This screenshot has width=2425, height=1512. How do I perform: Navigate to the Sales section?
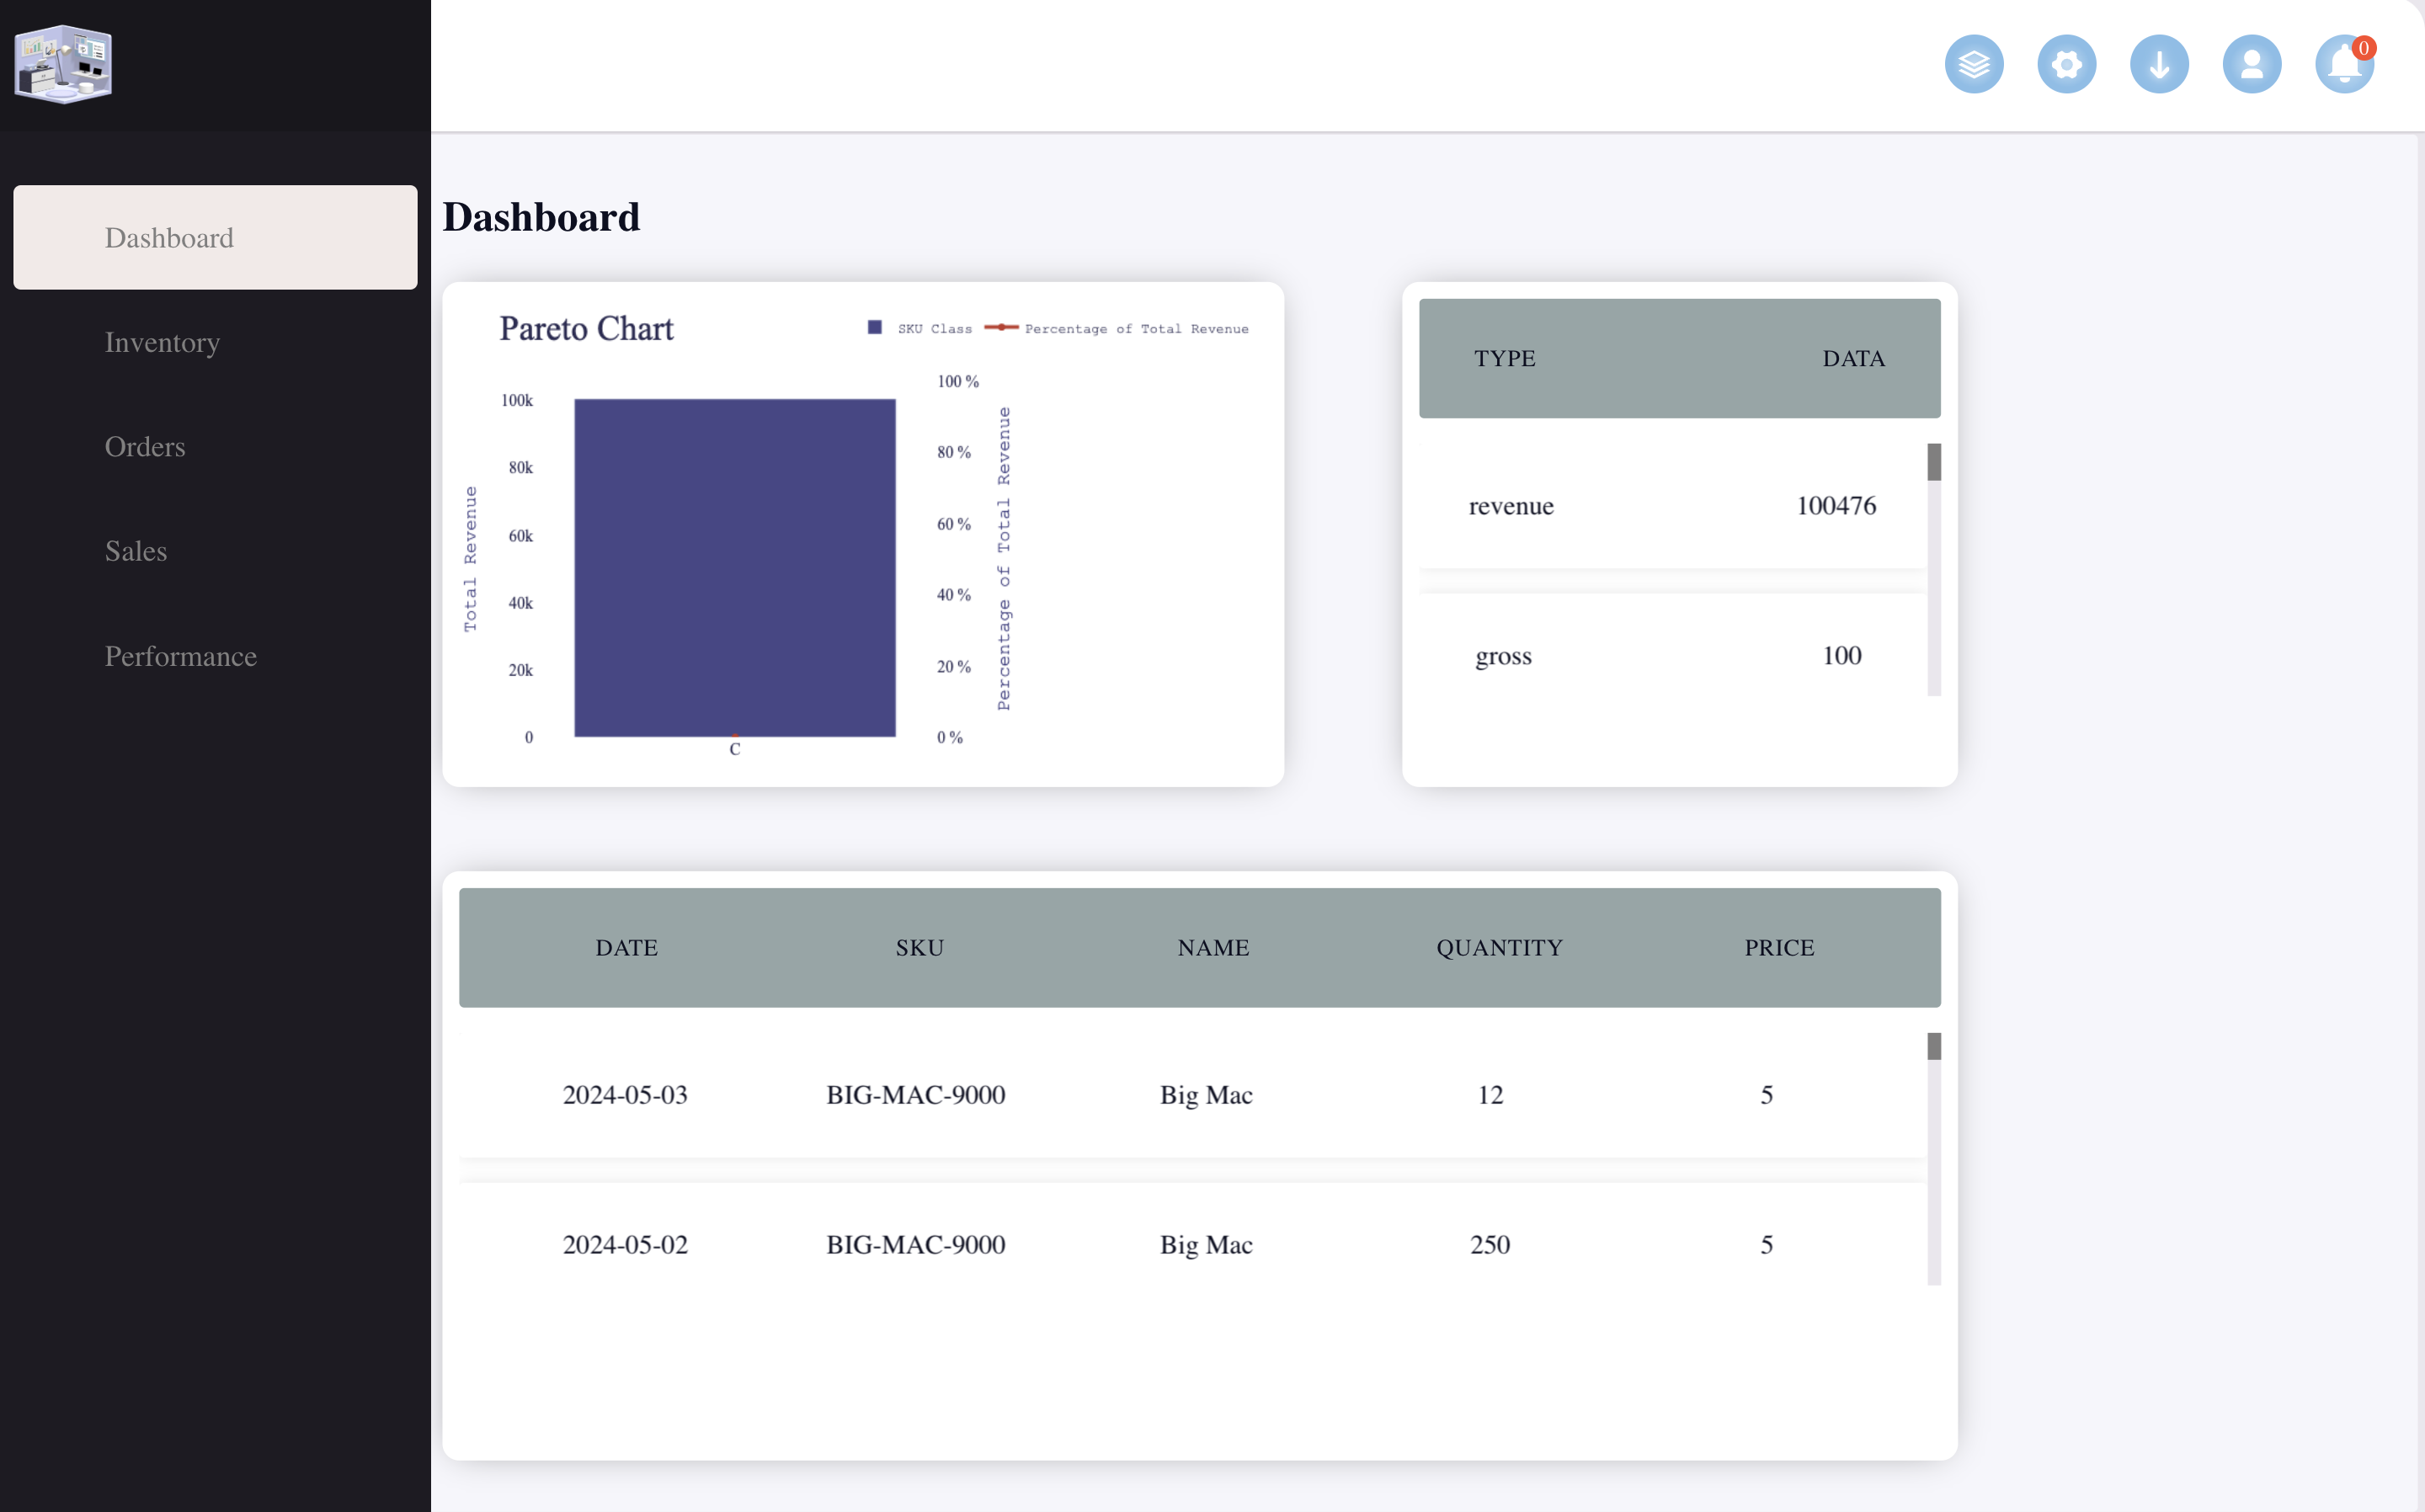pyautogui.click(x=135, y=551)
